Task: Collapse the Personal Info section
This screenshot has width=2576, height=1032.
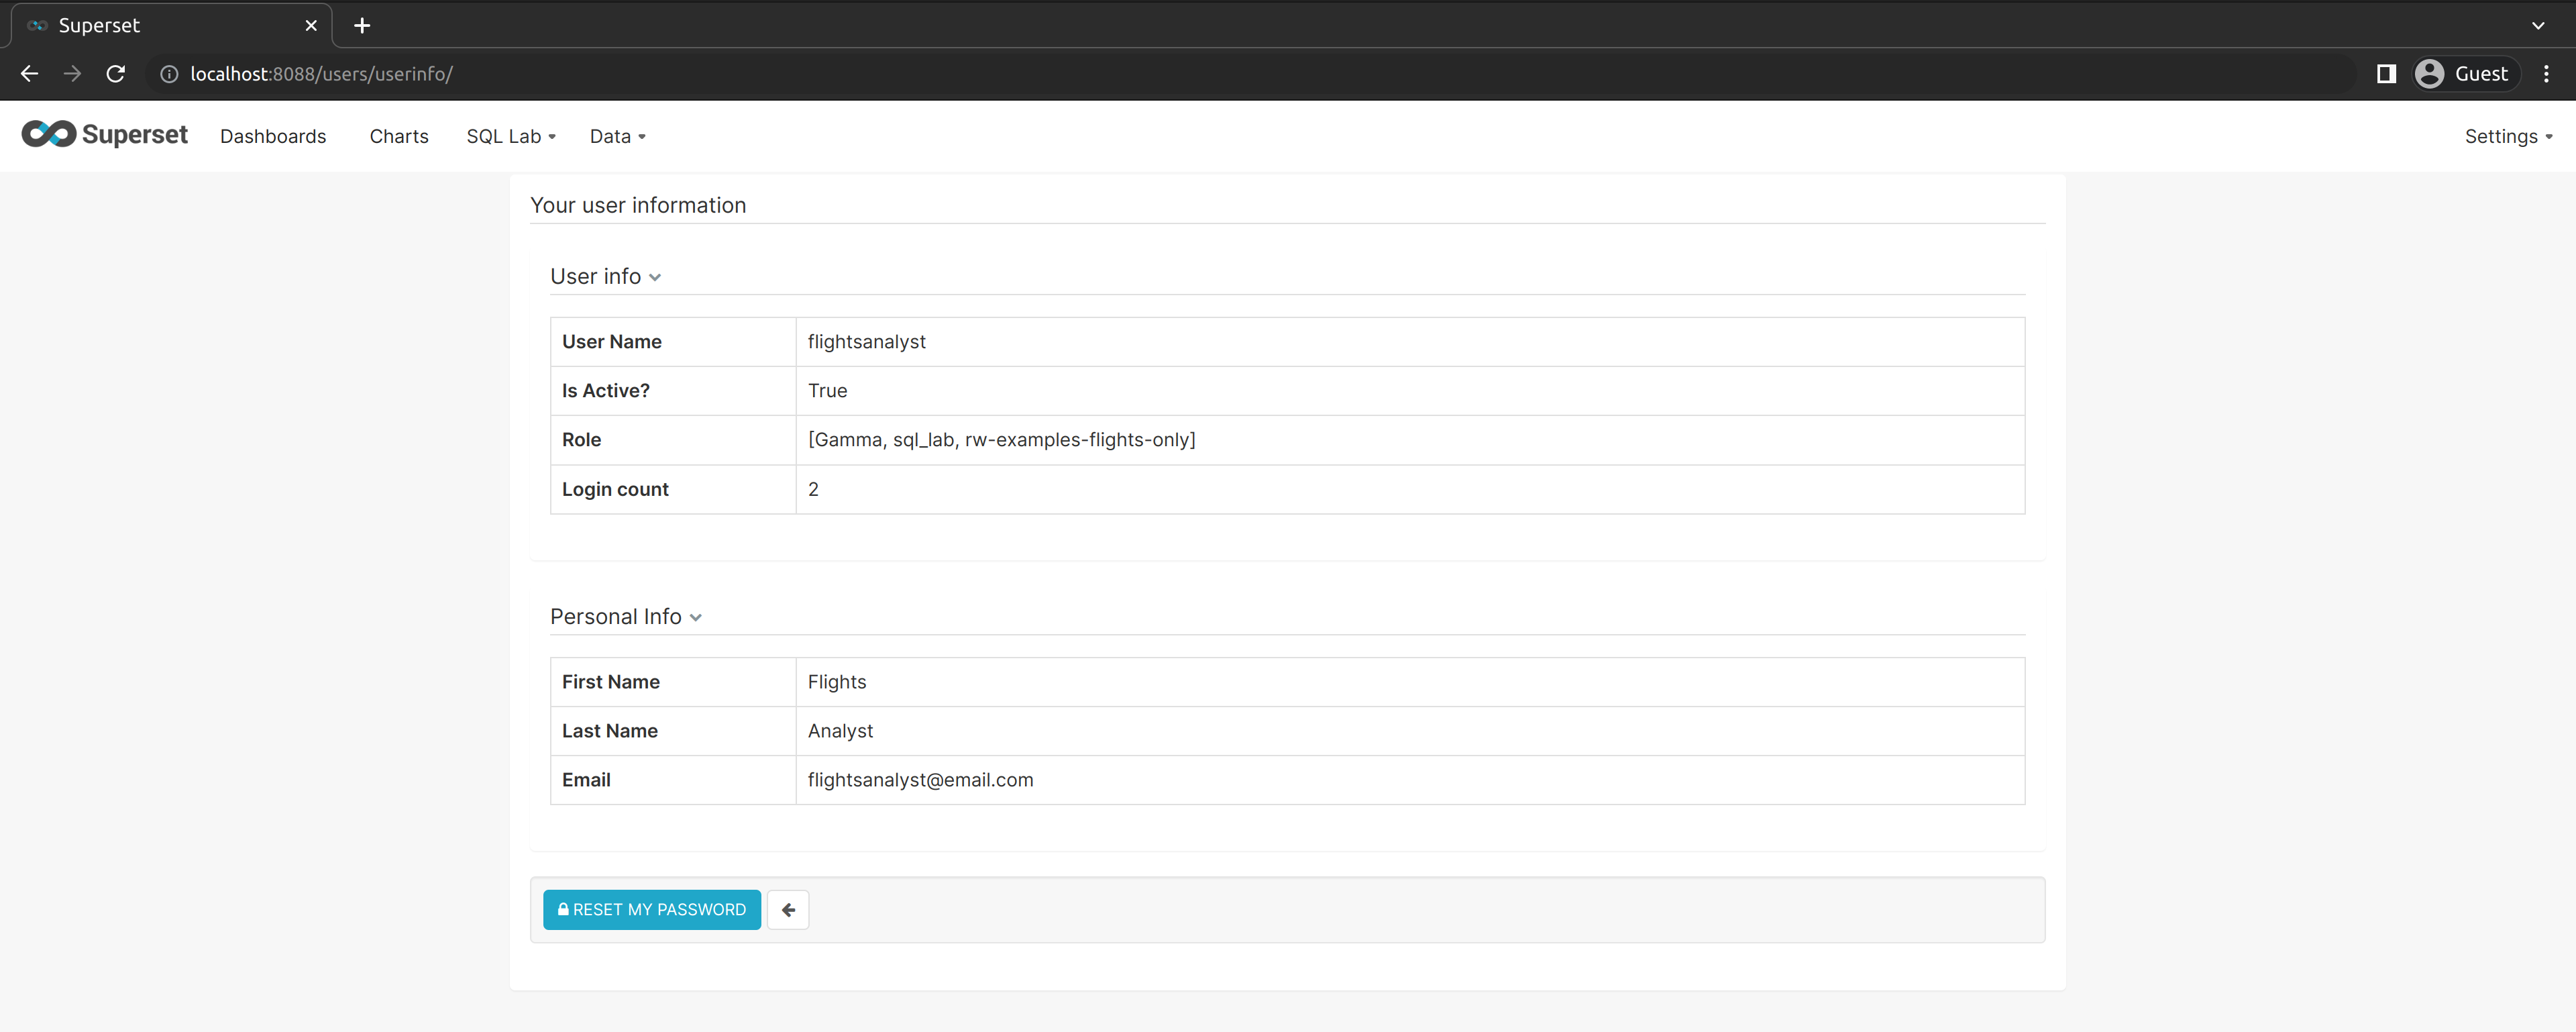Action: [696, 618]
